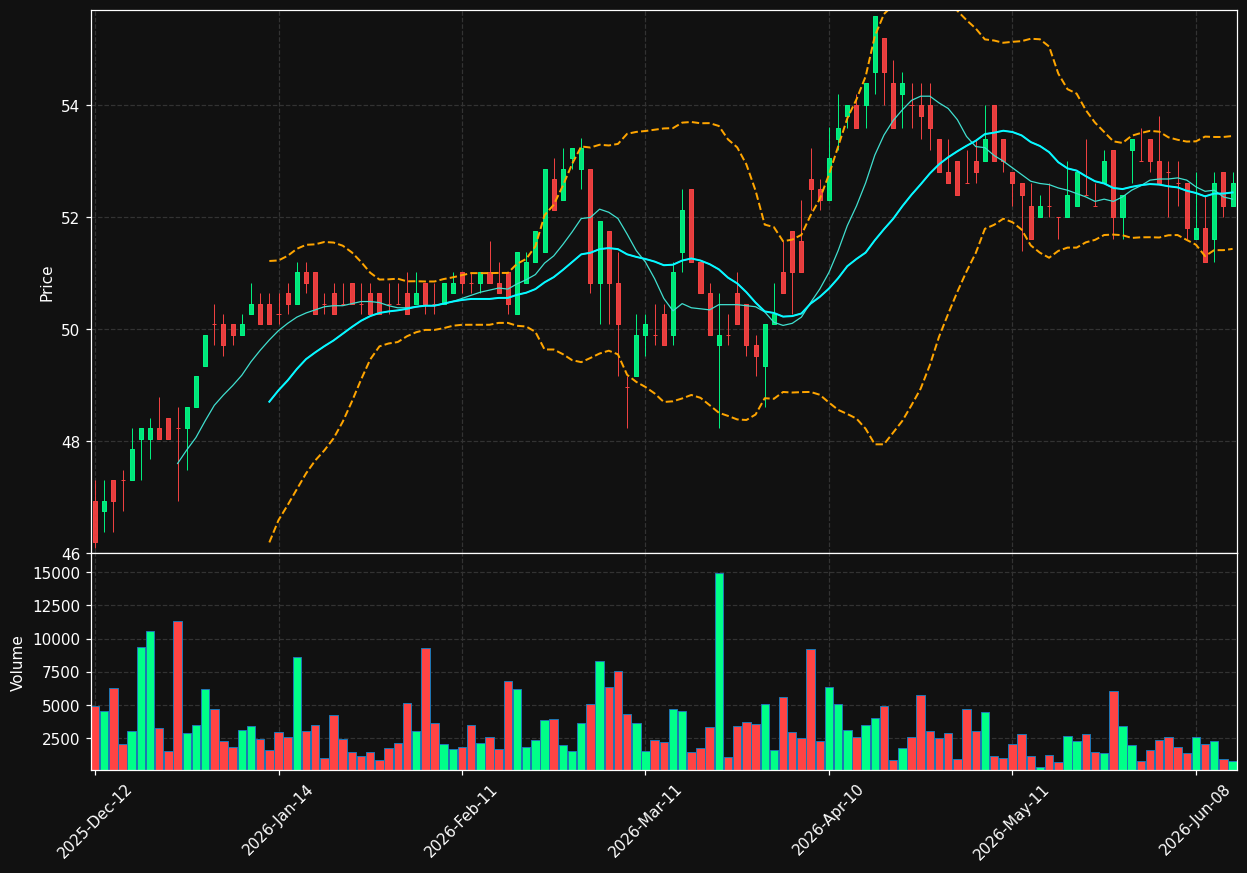This screenshot has width=1247, height=873.
Task: Select the 2025-Dec-12 date label
Action: click(x=95, y=821)
